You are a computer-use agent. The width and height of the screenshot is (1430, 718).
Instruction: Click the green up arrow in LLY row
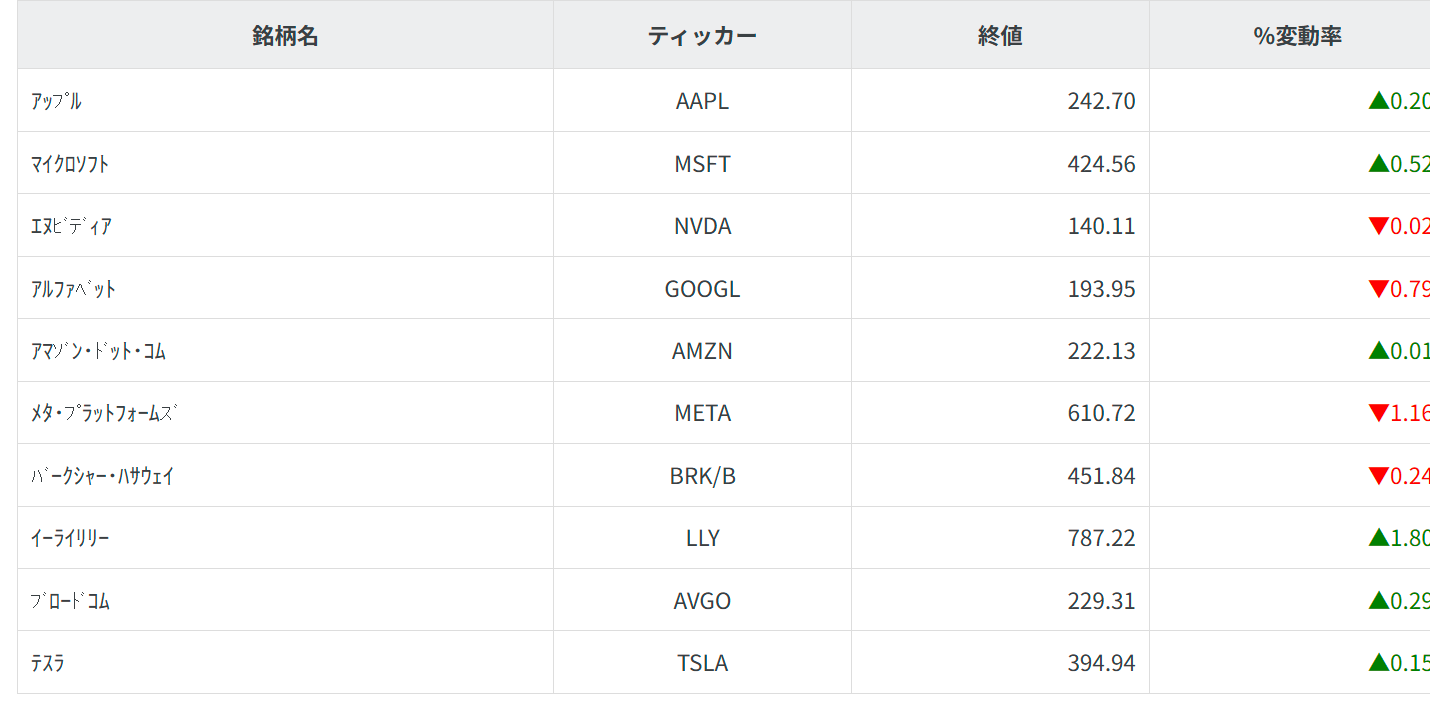point(1379,538)
